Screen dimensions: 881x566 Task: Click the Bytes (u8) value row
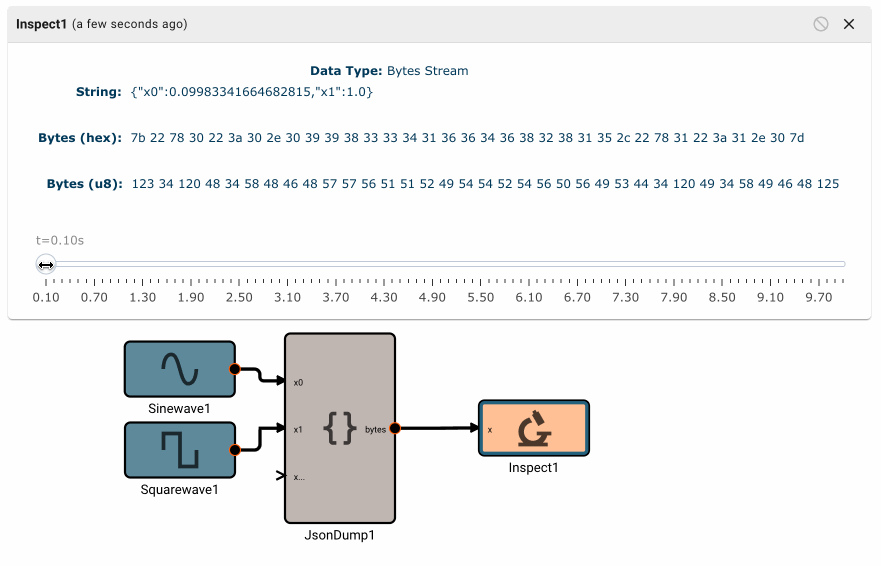[x=485, y=184]
